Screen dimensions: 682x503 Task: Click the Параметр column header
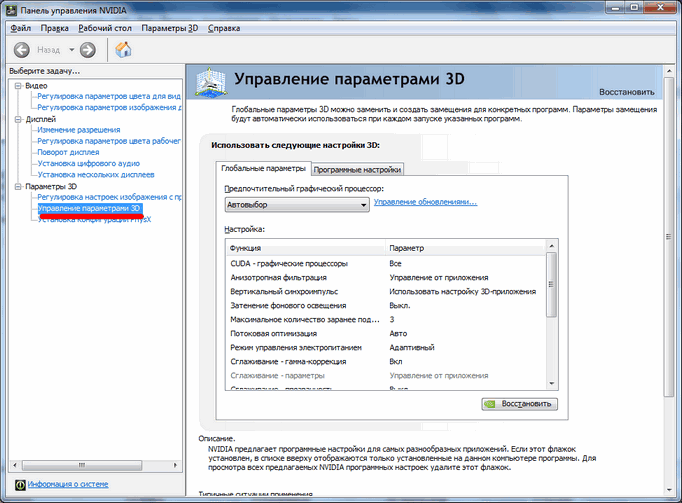click(465, 248)
